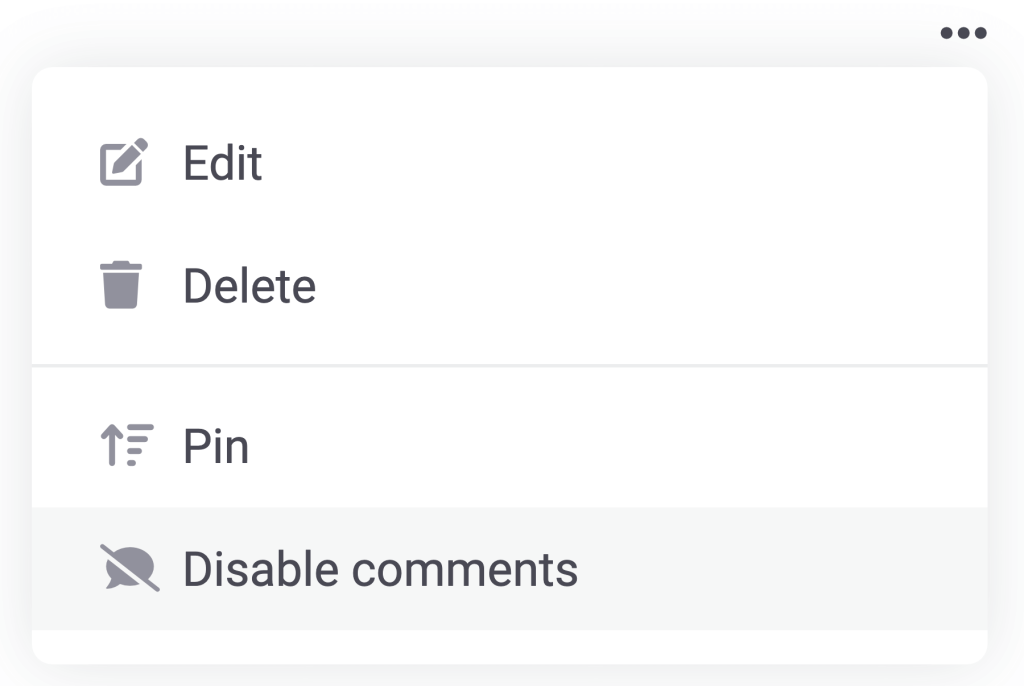Click the trash can Delete icon
The height and width of the screenshot is (686, 1024).
[x=121, y=285]
